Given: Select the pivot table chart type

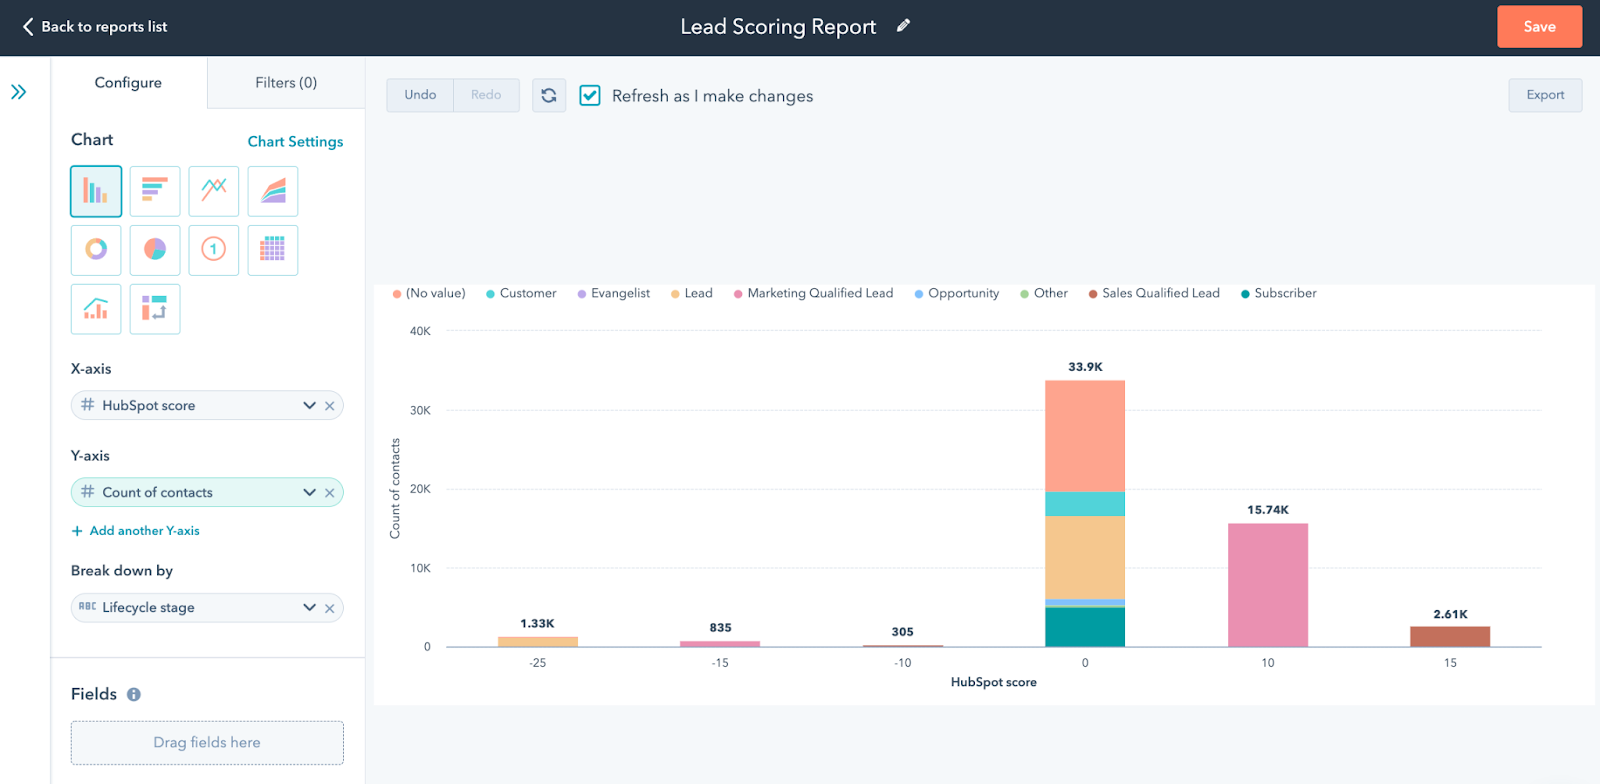Looking at the screenshot, I should [x=155, y=309].
